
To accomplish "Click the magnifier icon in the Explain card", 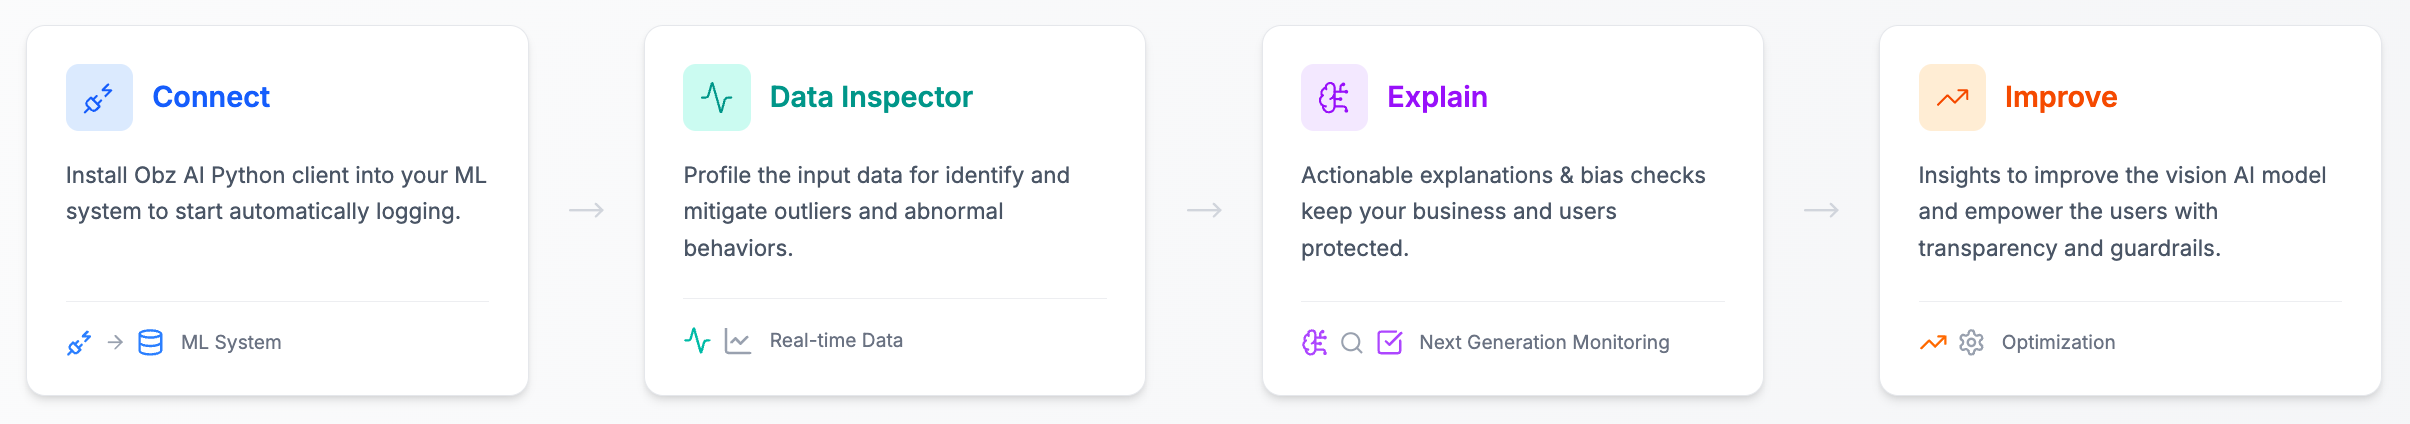I will pos(1351,343).
